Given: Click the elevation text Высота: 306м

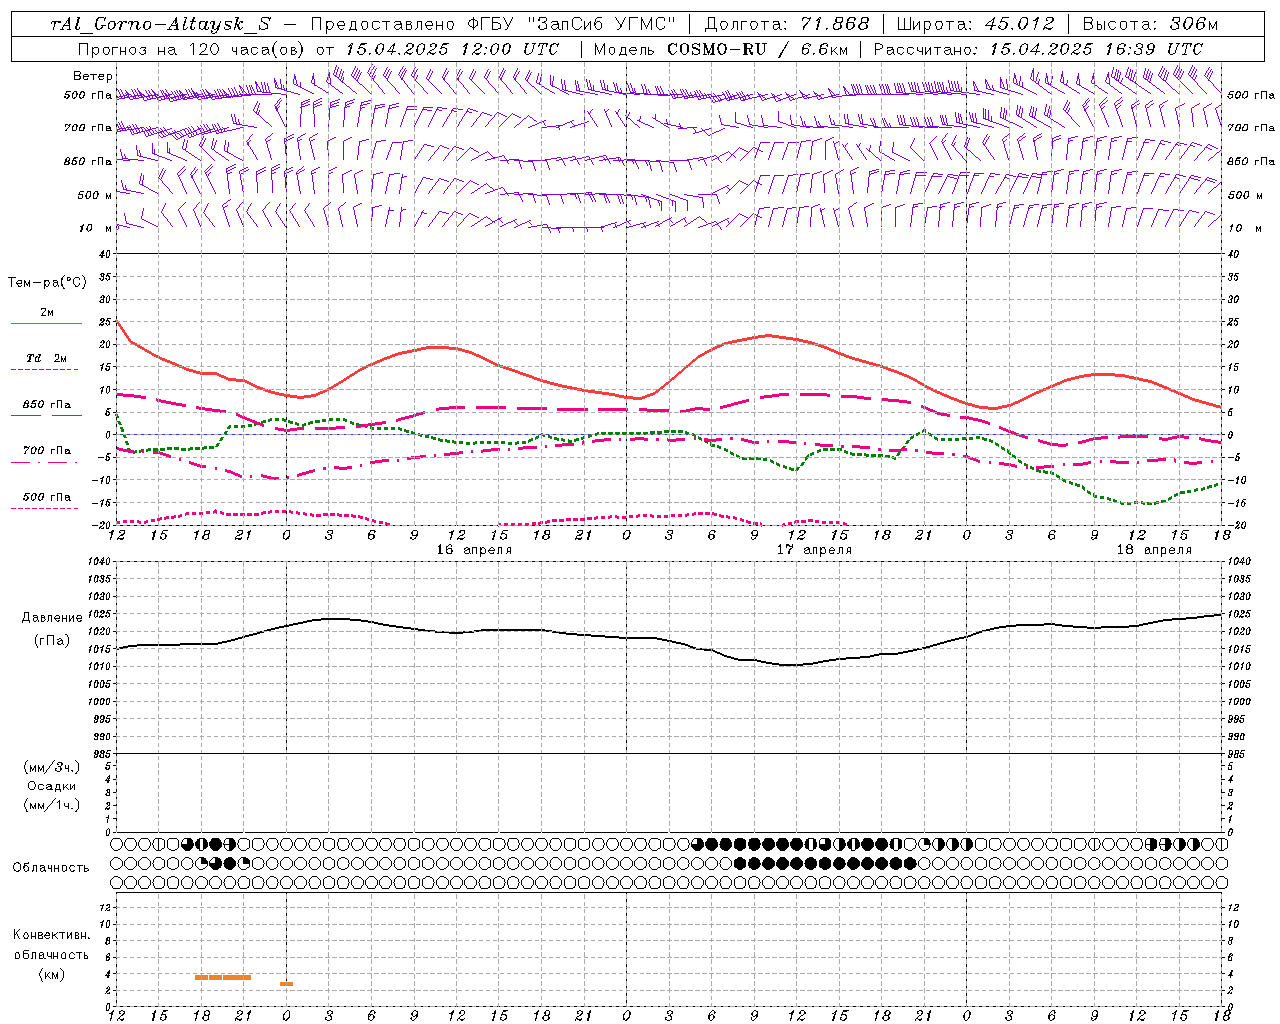Looking at the screenshot, I should (1151, 24).
